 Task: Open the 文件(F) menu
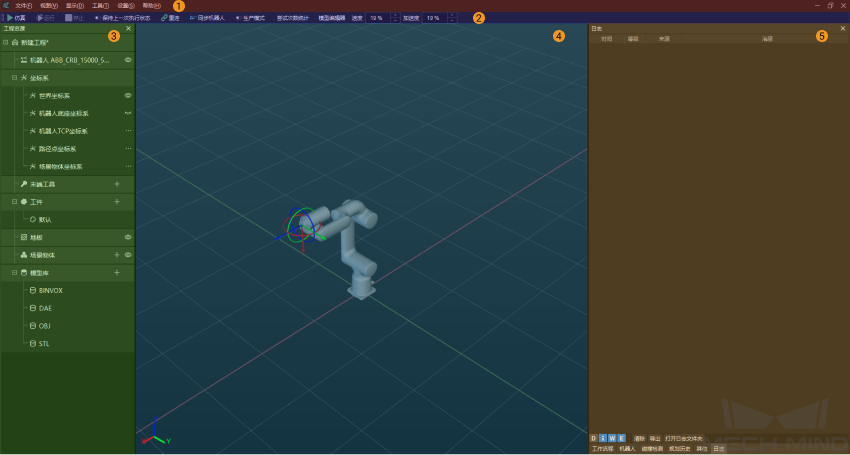point(23,5)
